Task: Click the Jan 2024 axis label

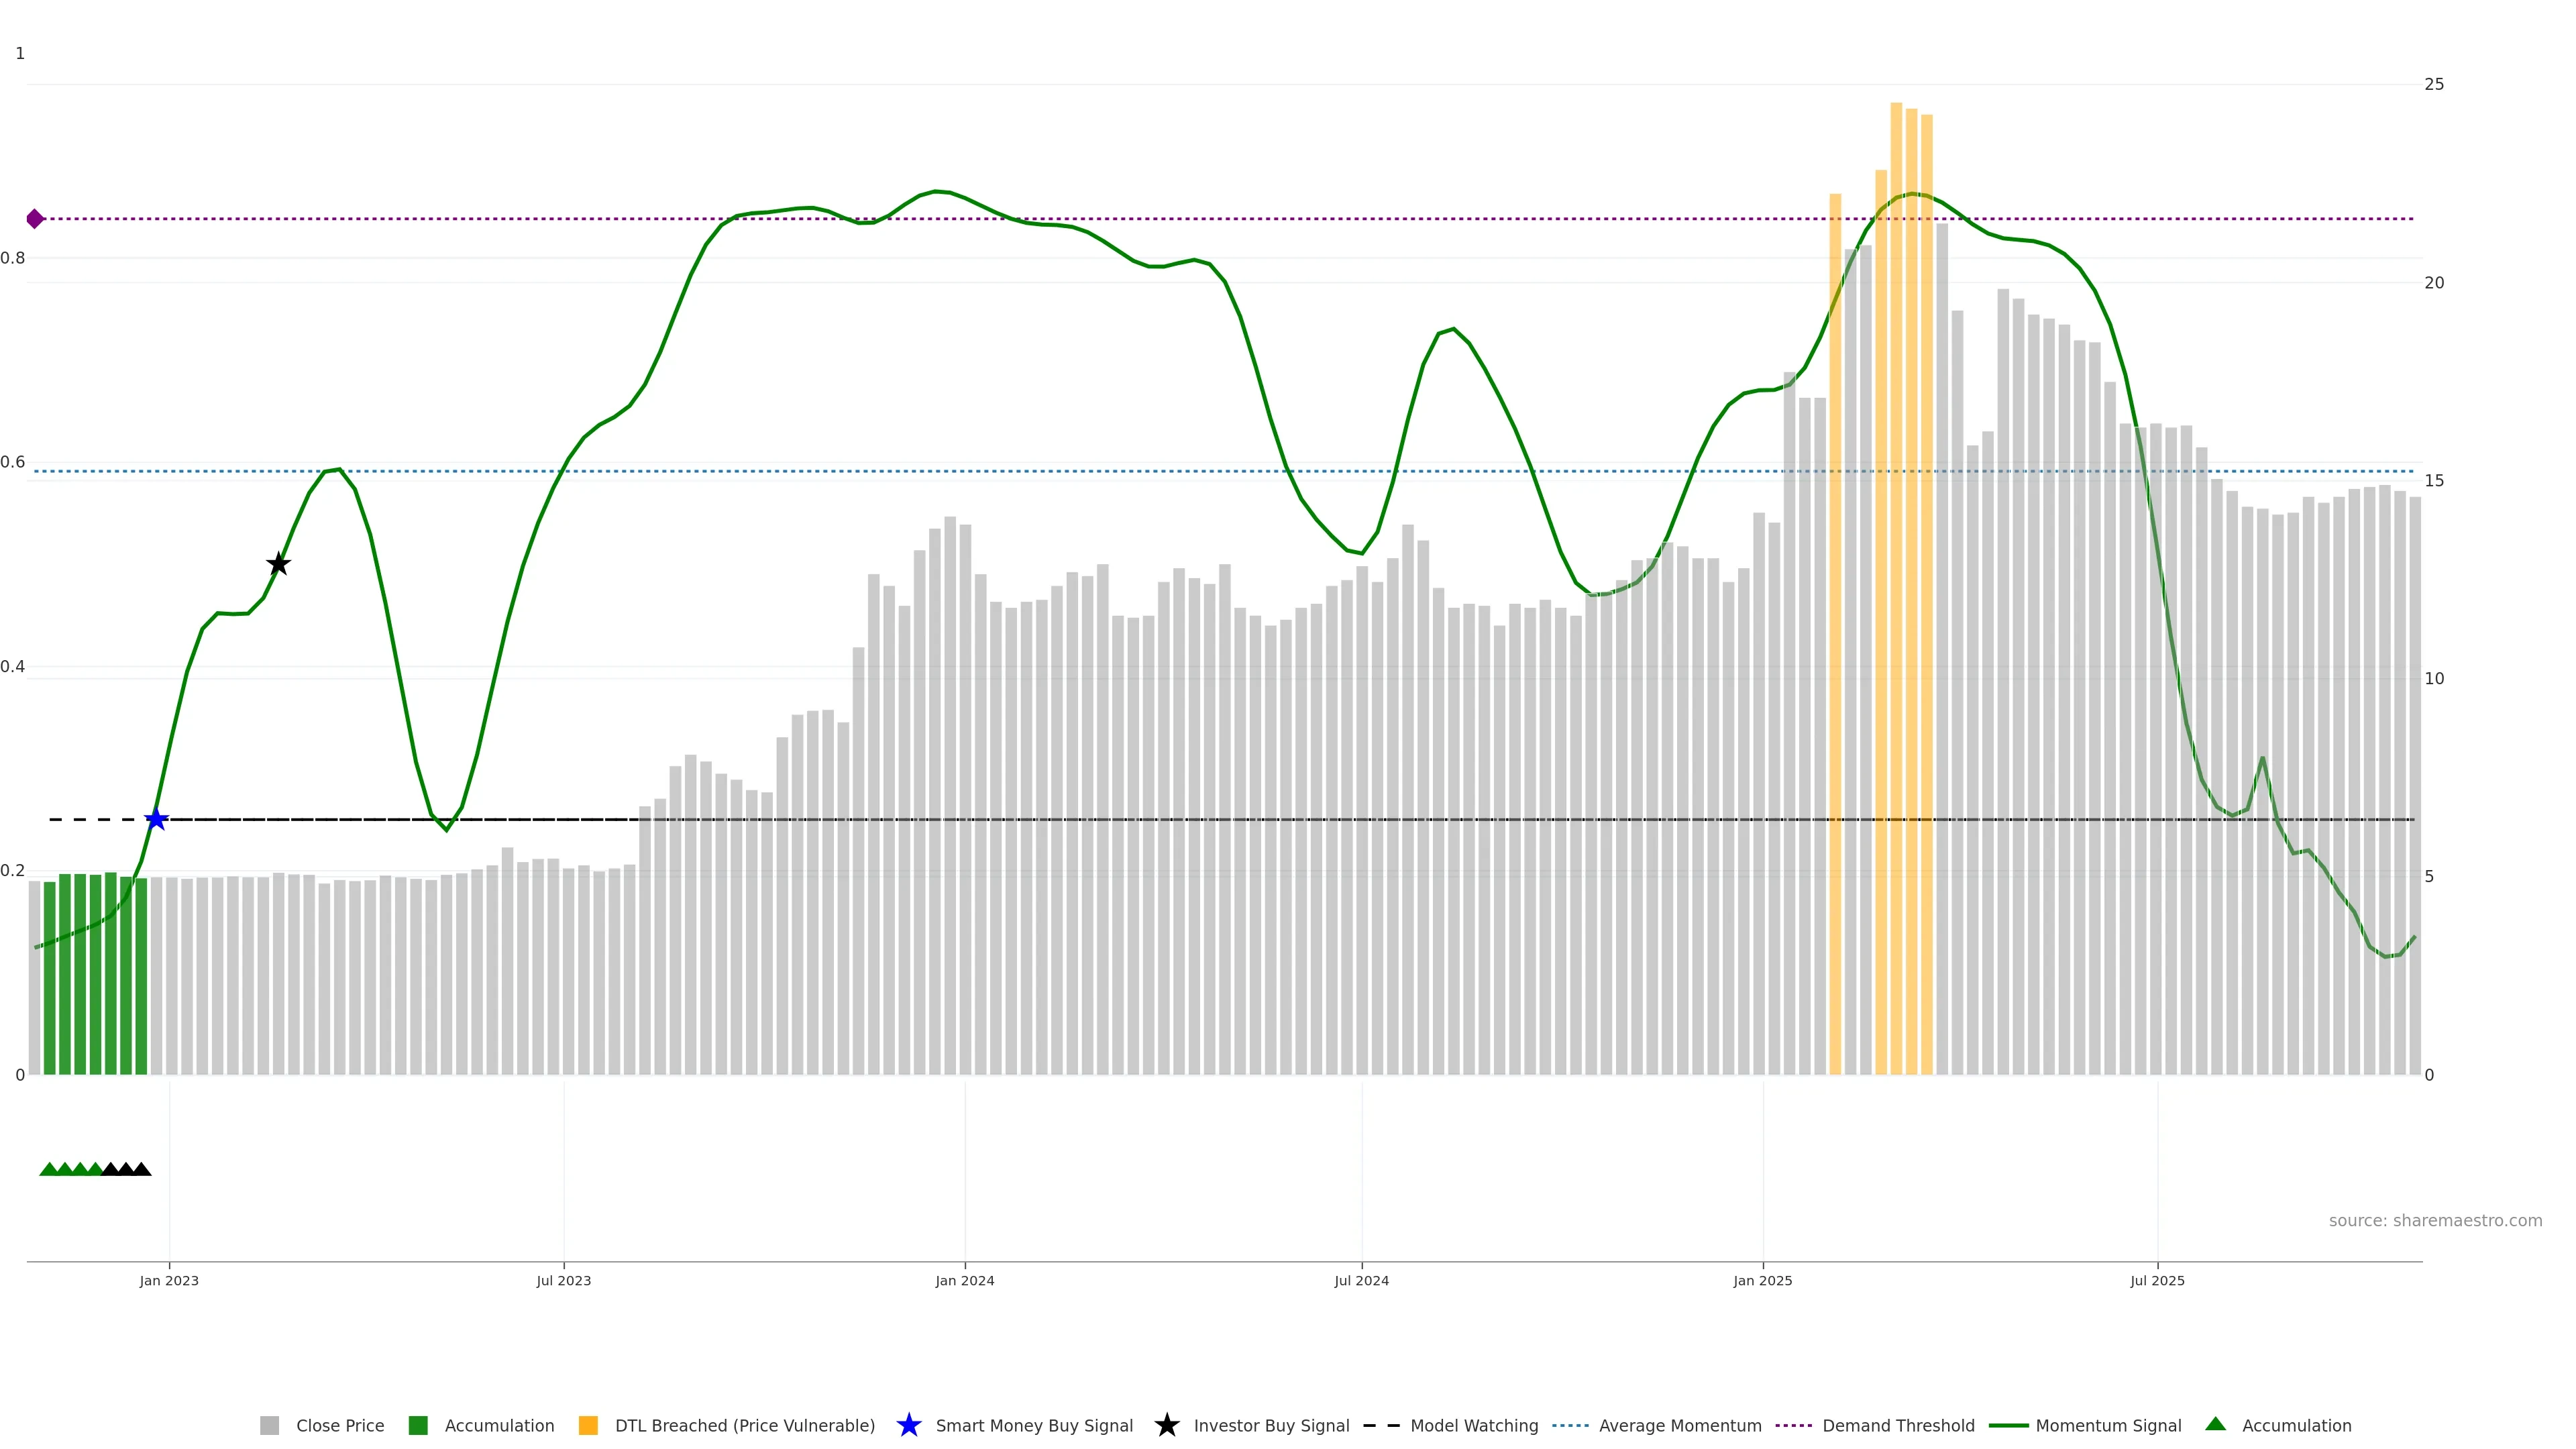Action: point(964,1281)
